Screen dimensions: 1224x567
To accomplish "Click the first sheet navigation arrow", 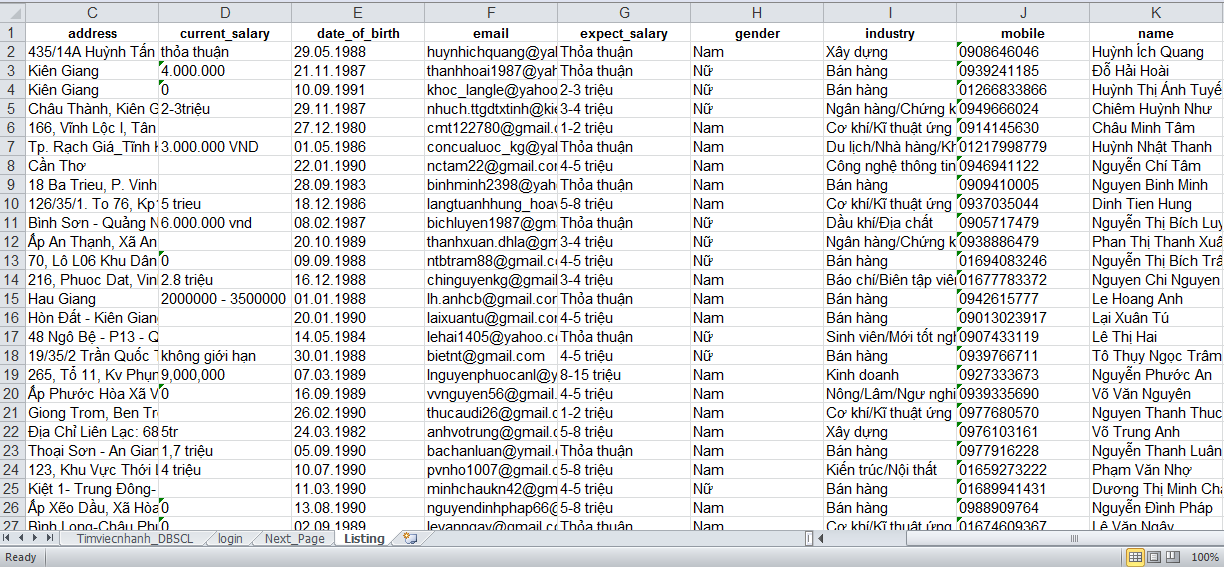I will [8, 539].
